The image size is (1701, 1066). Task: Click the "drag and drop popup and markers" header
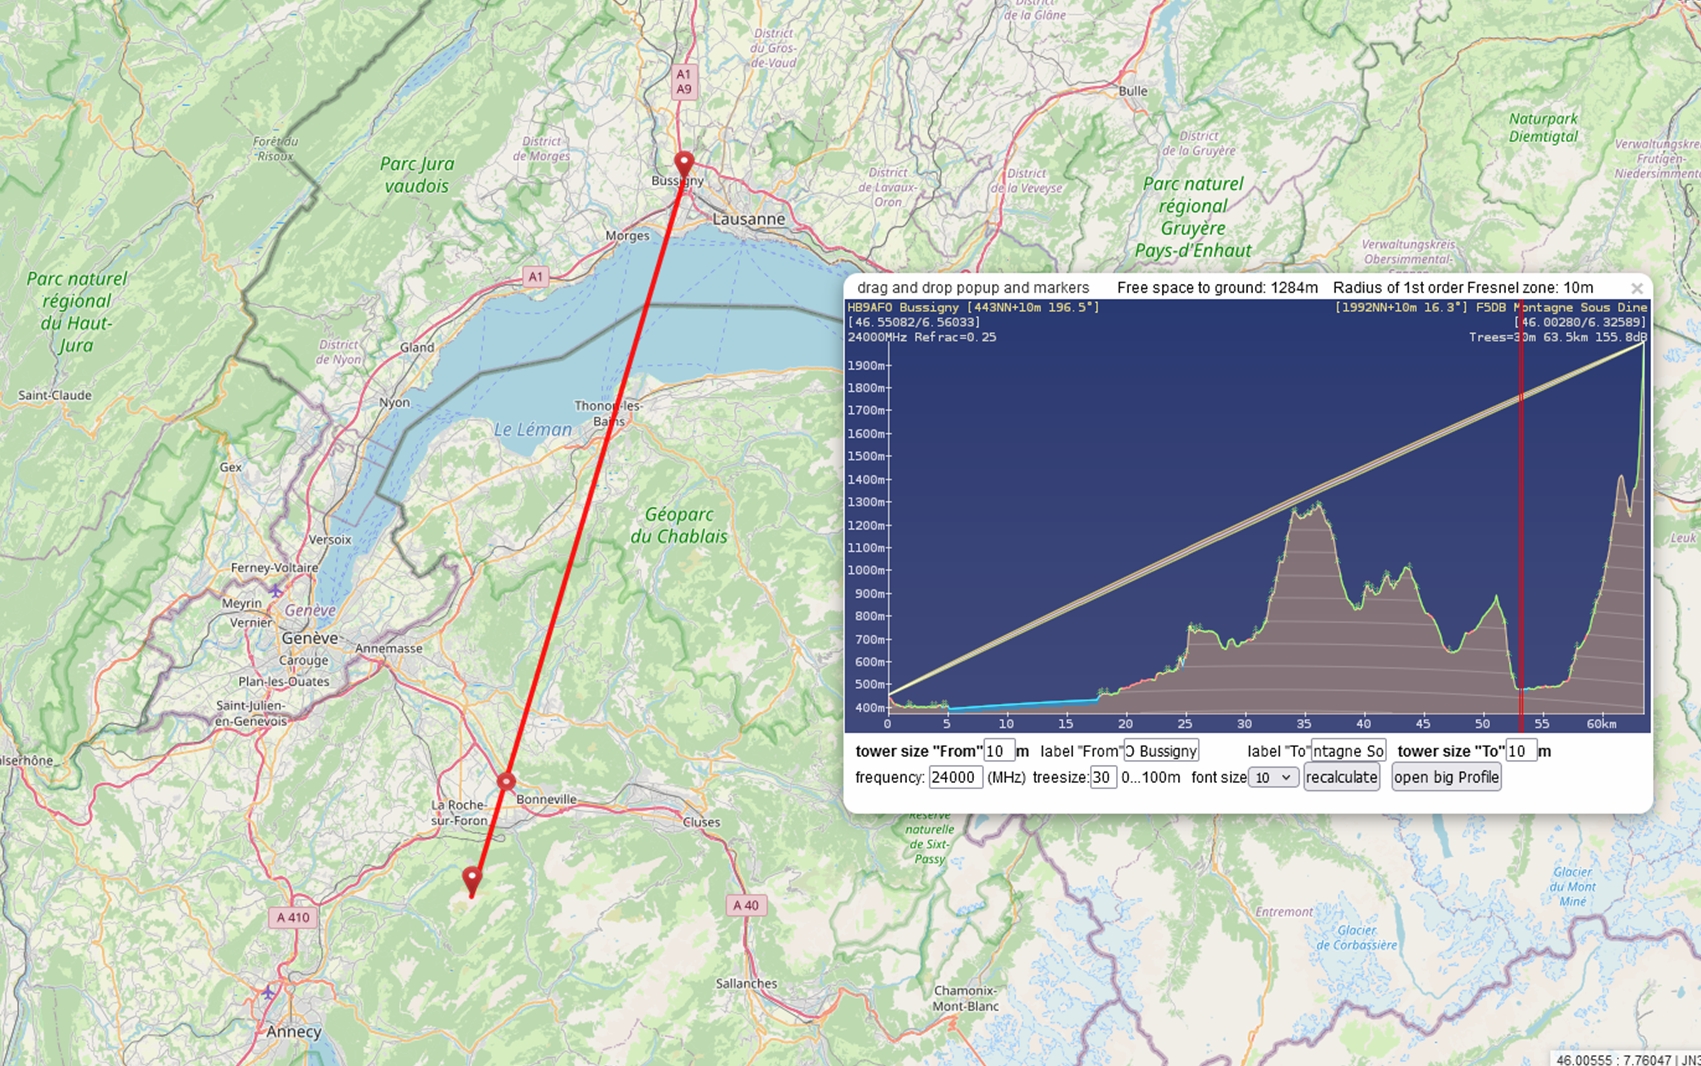pos(973,288)
